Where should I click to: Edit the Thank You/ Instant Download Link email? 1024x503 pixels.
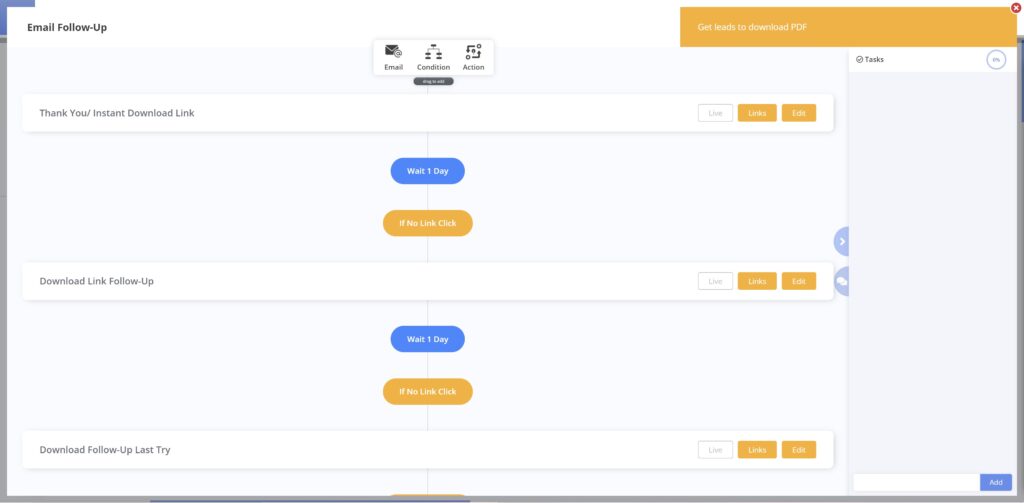pos(799,113)
